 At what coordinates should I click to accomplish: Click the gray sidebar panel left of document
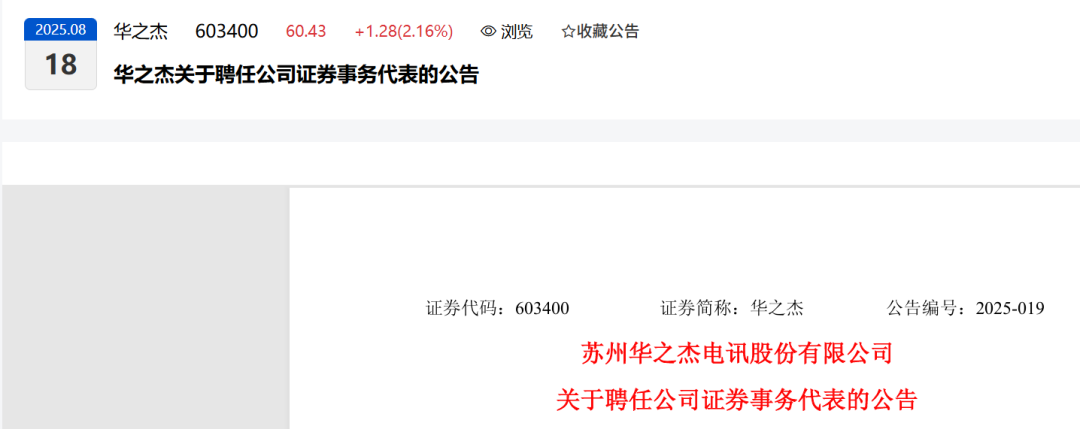pos(145,308)
